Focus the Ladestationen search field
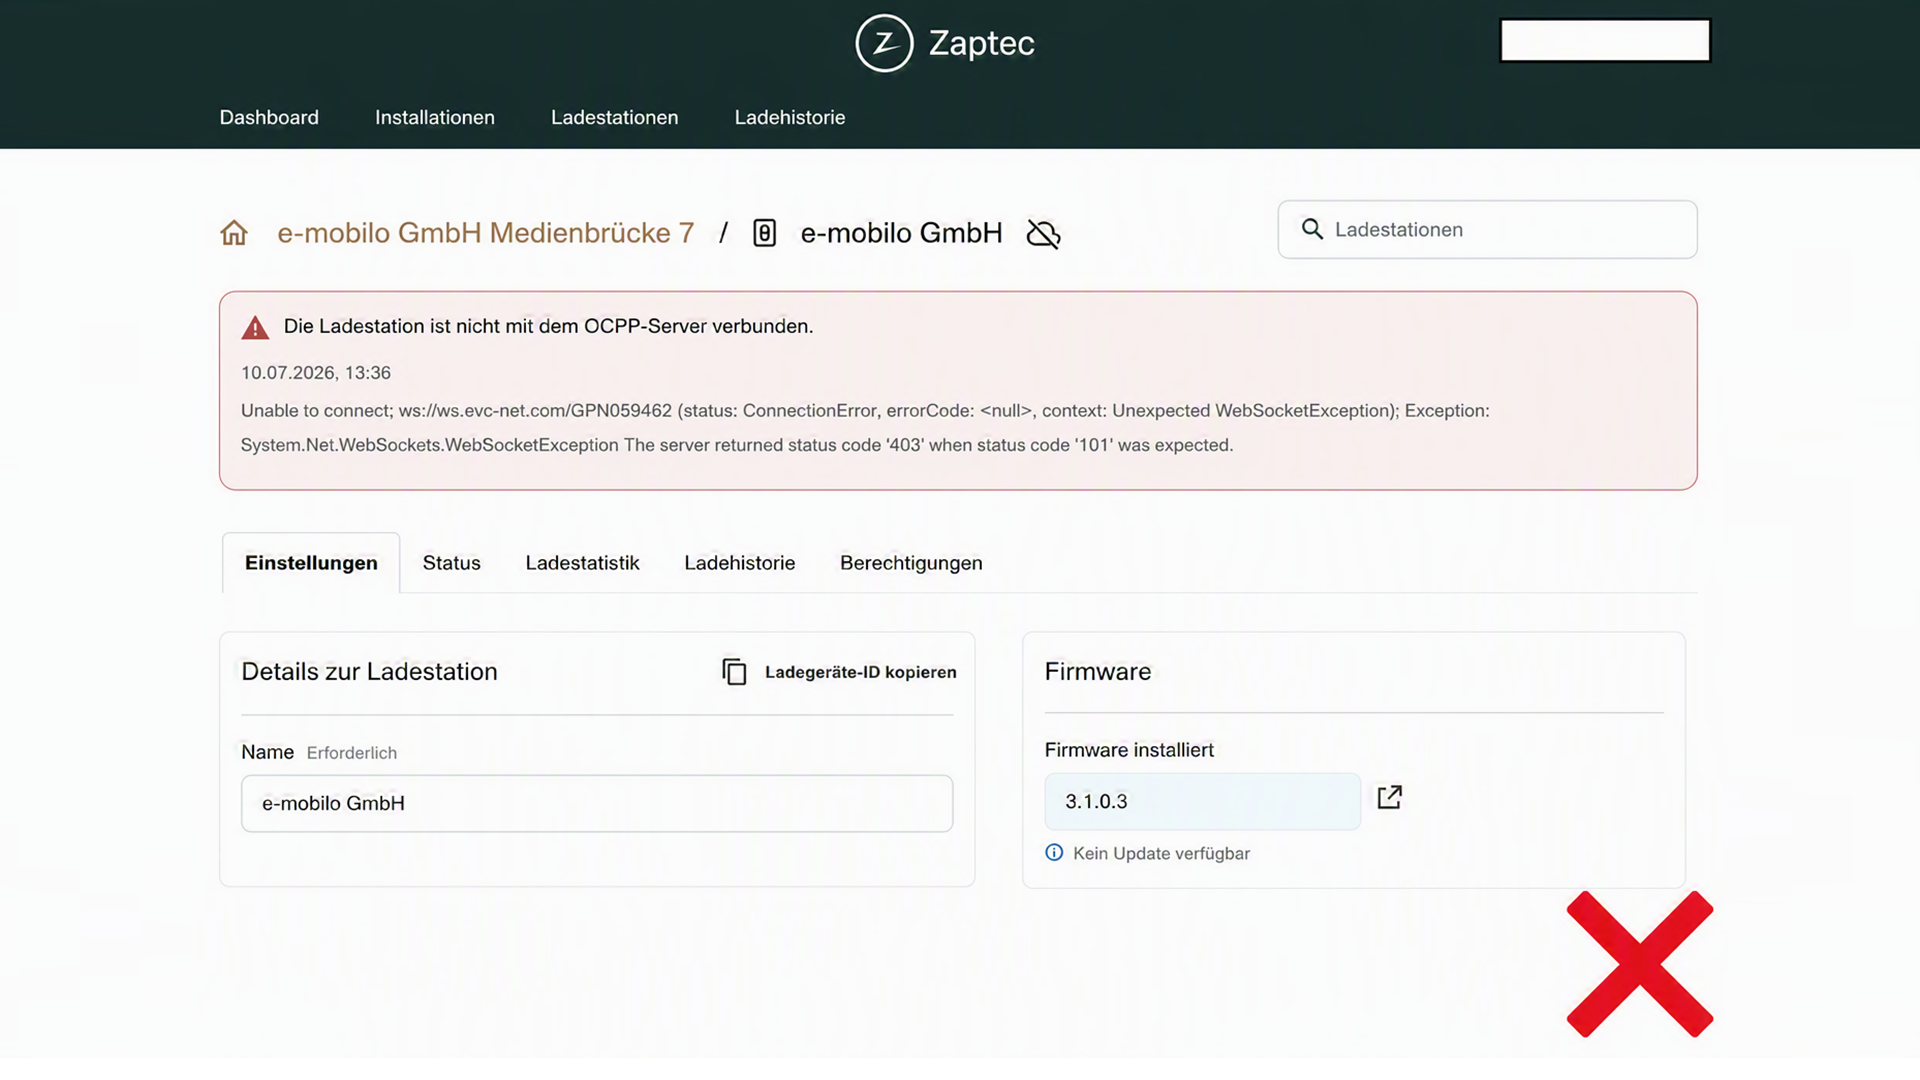This screenshot has height=1080, width=1920. (x=1487, y=229)
